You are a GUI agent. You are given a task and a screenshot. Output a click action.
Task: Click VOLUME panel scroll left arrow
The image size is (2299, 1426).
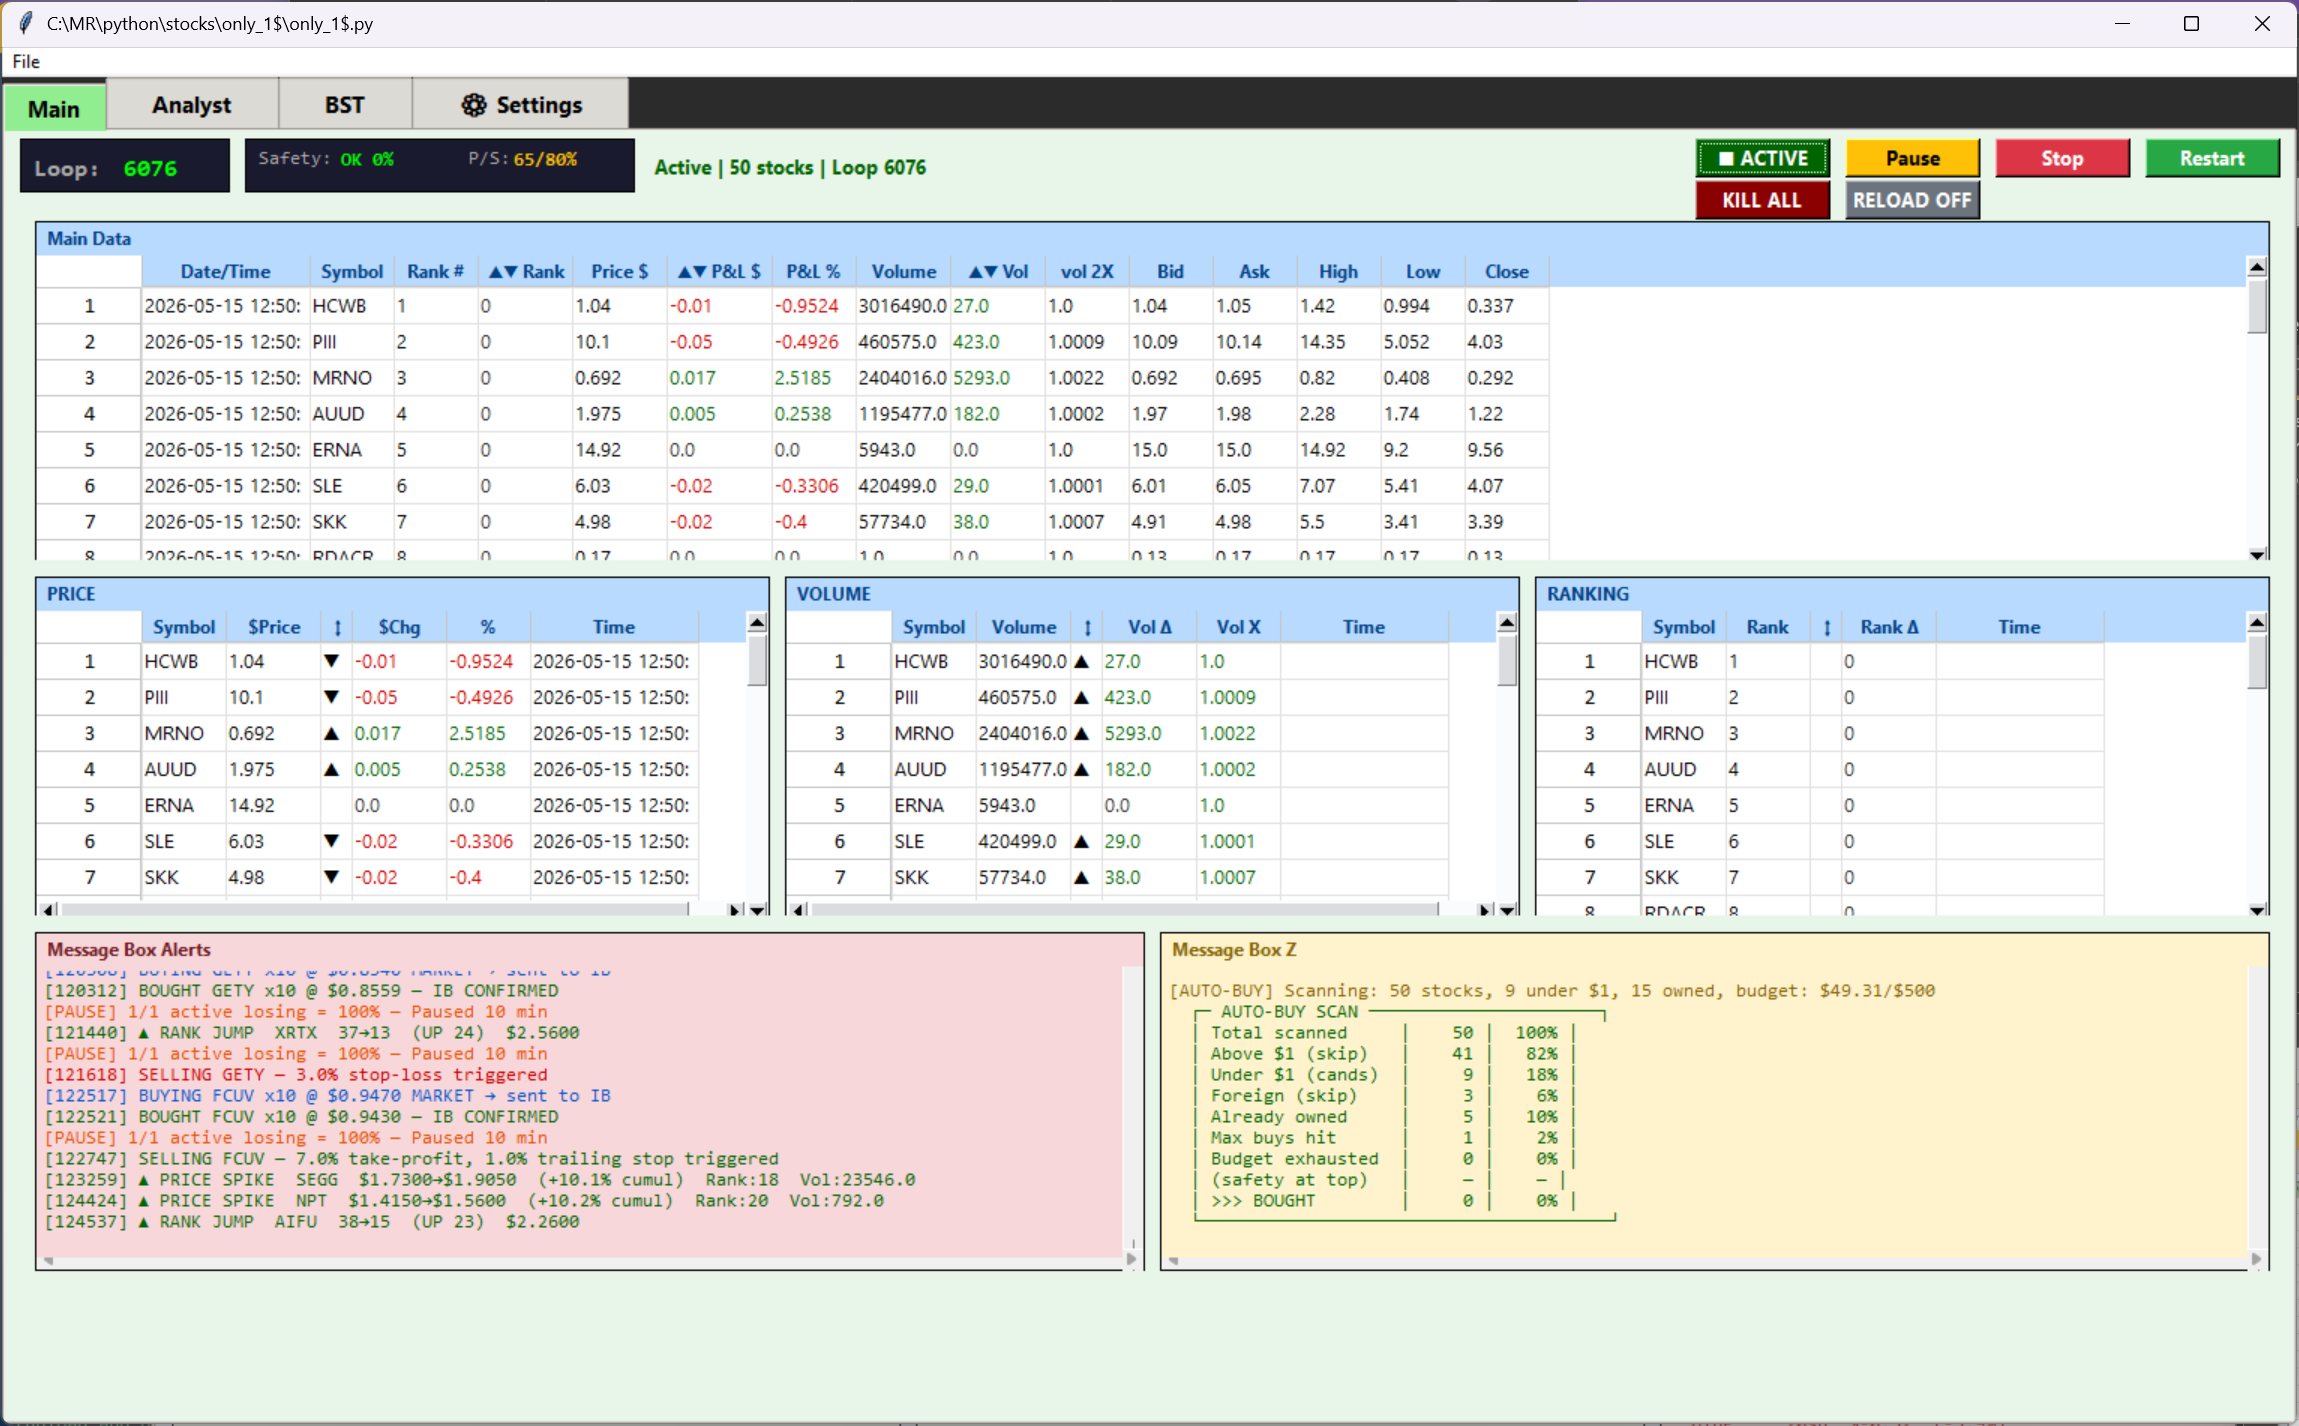click(797, 909)
